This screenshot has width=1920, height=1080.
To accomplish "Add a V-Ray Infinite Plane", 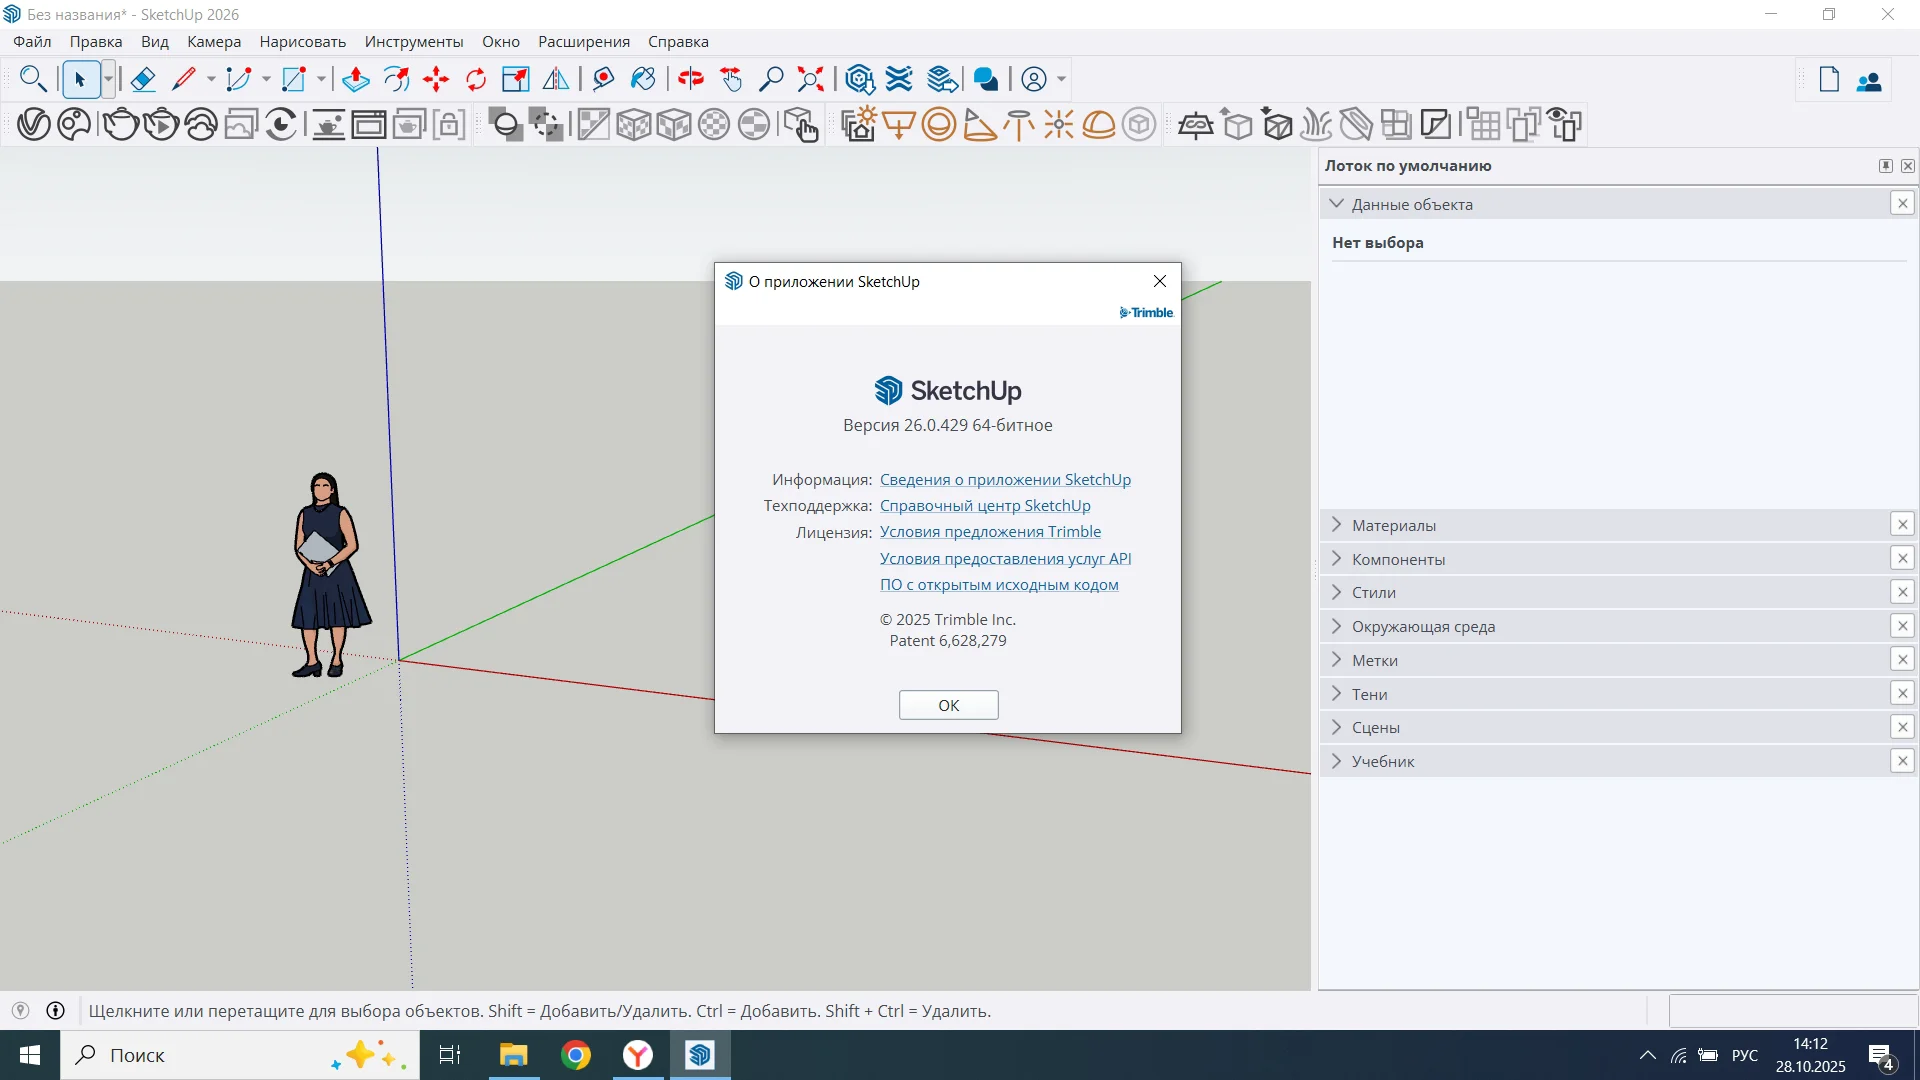I will (x=1196, y=124).
